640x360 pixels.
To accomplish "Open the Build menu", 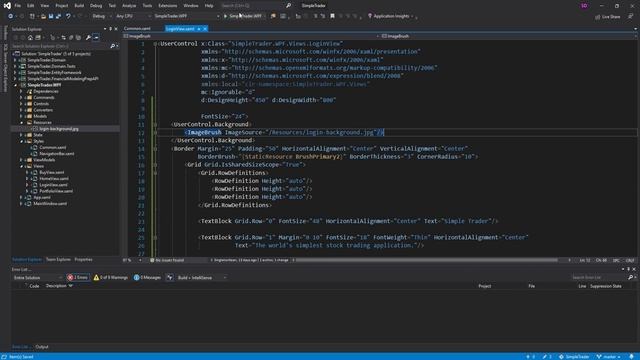I will pyautogui.click(x=79, y=6).
